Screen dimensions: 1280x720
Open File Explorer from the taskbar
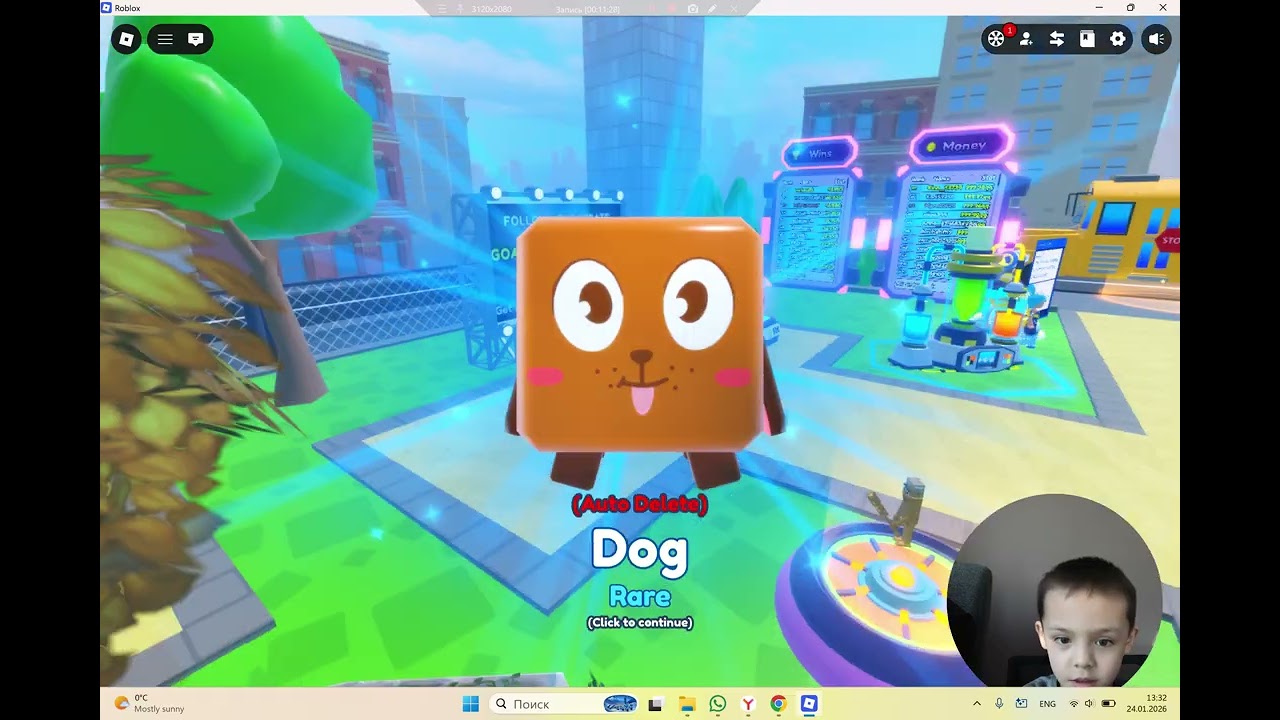tap(686, 704)
